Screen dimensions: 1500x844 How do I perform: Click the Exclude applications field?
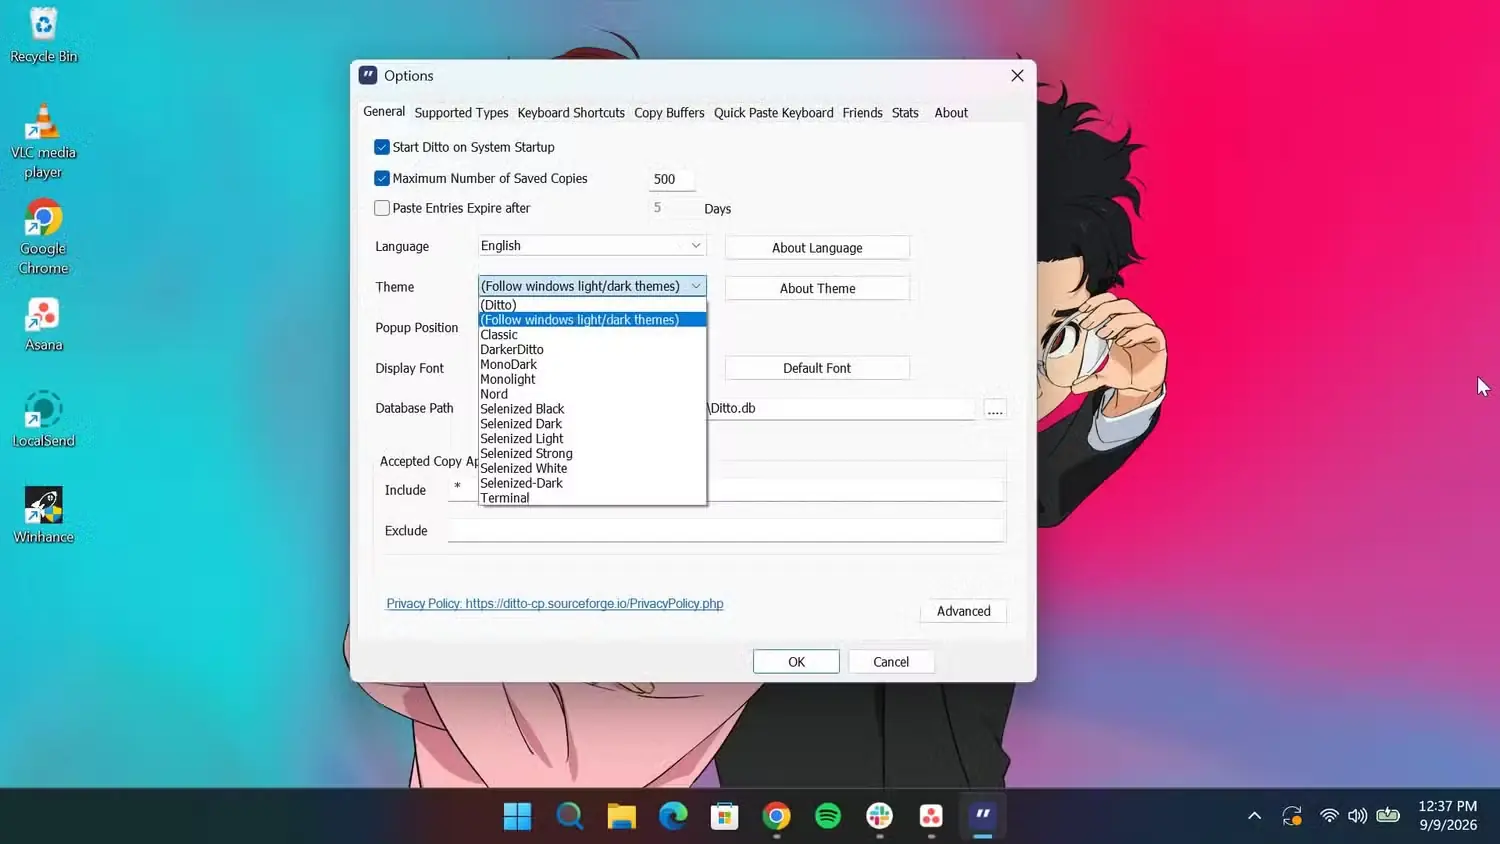click(x=726, y=530)
